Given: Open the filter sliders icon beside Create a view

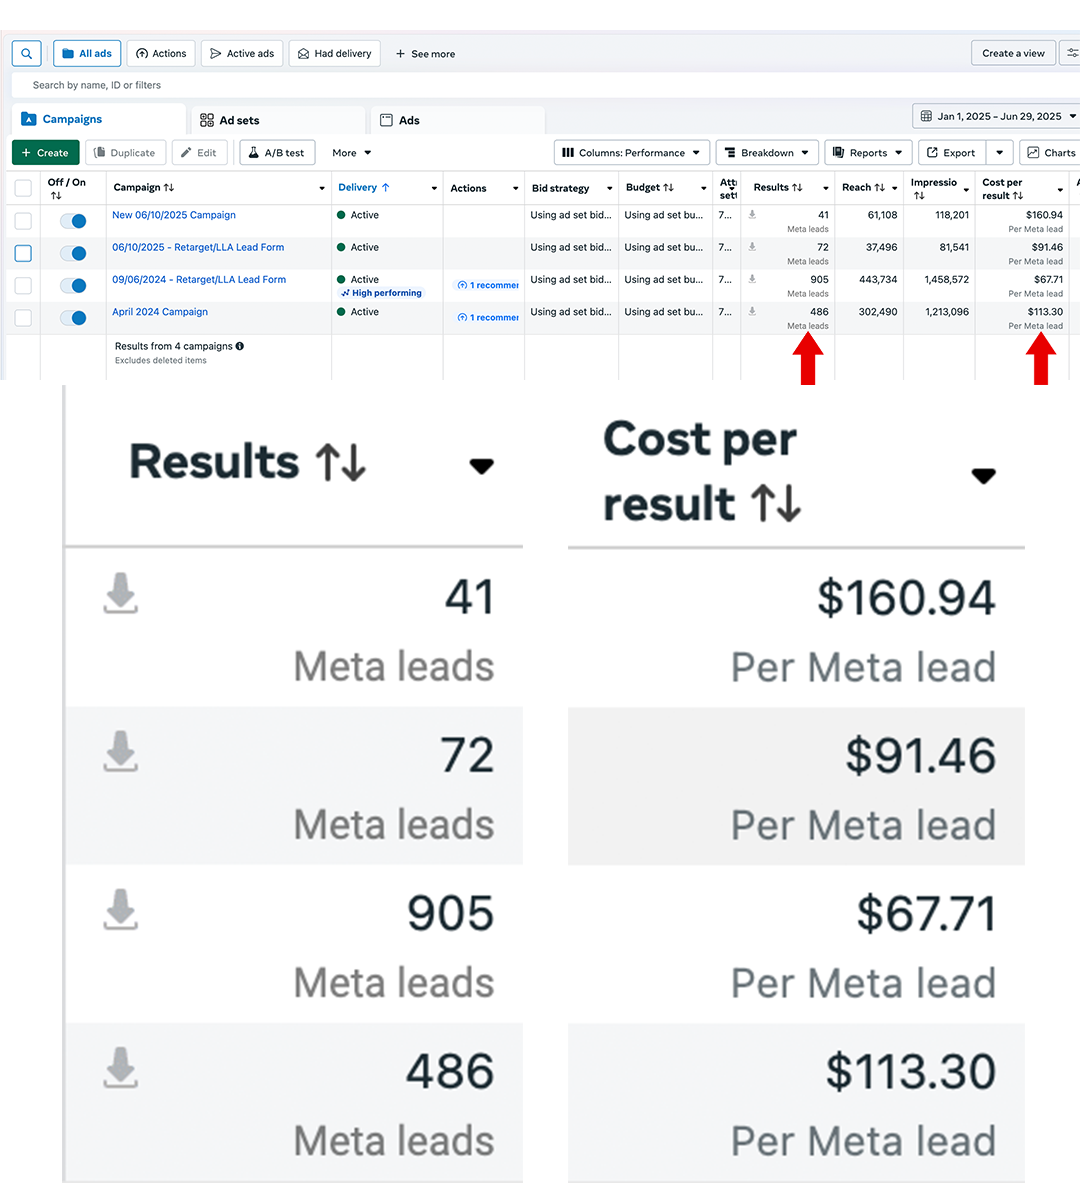Looking at the screenshot, I should [x=1071, y=54].
